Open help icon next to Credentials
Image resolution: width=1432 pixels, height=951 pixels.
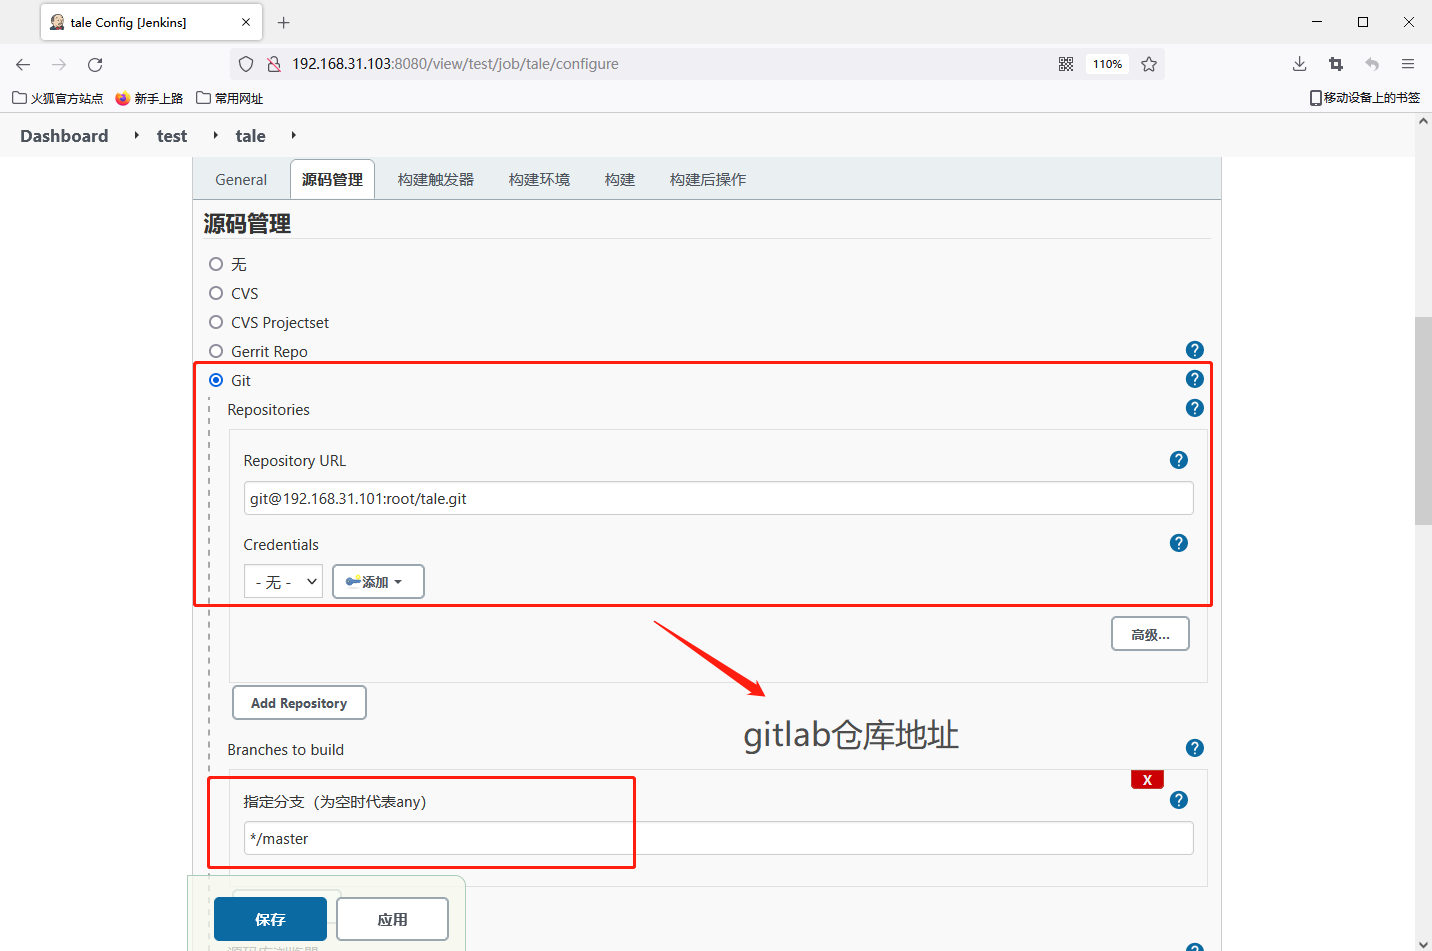(1178, 543)
